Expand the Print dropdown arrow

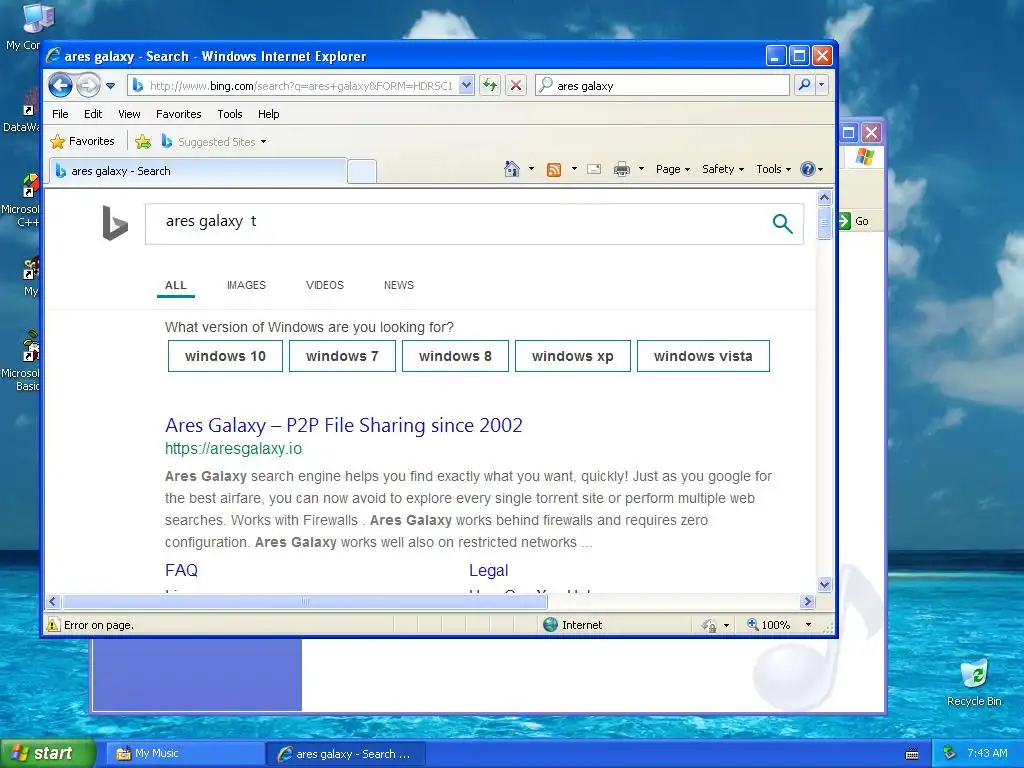(x=641, y=169)
